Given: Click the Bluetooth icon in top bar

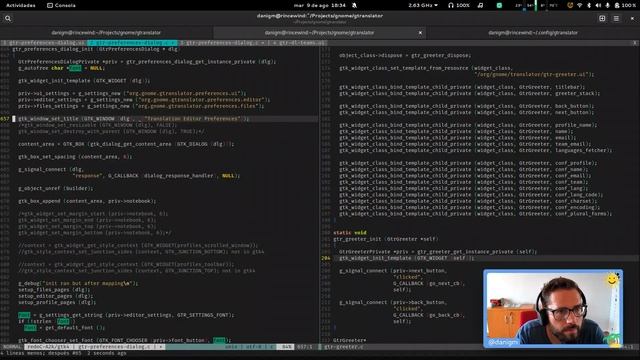Looking at the screenshot, I should point(589,5).
